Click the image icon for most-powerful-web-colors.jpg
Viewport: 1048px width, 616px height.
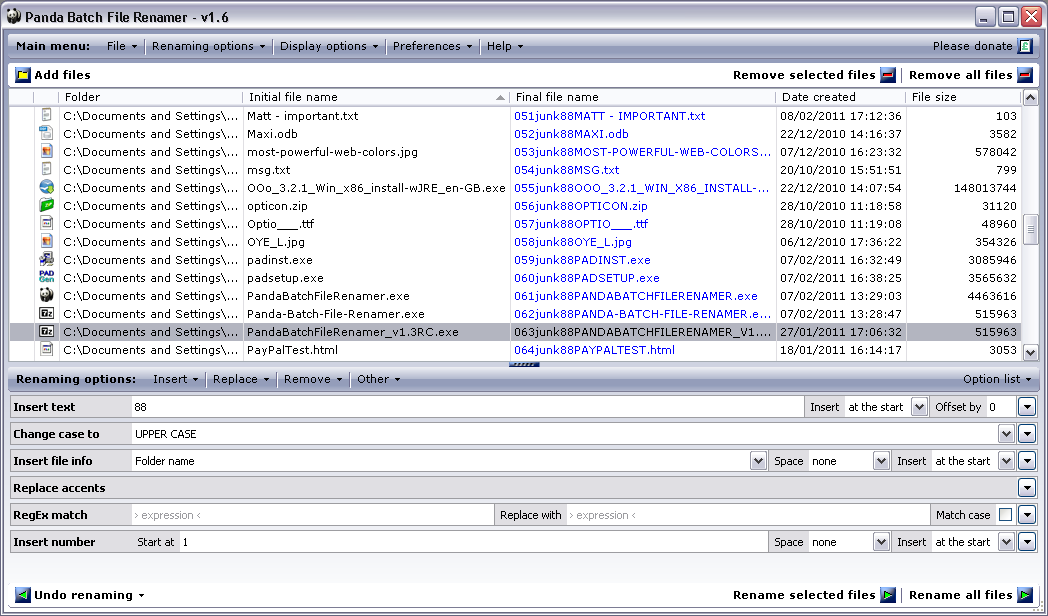click(46, 152)
